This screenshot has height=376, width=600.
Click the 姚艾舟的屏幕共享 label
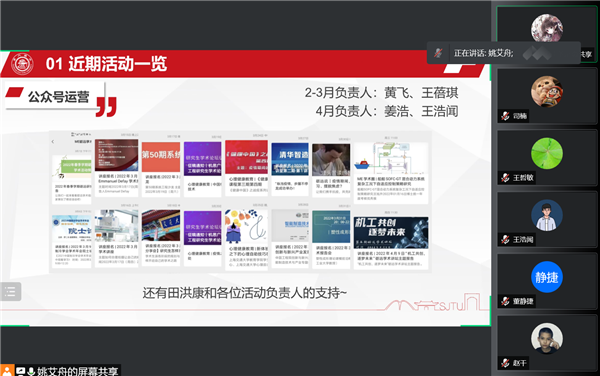click(77, 371)
